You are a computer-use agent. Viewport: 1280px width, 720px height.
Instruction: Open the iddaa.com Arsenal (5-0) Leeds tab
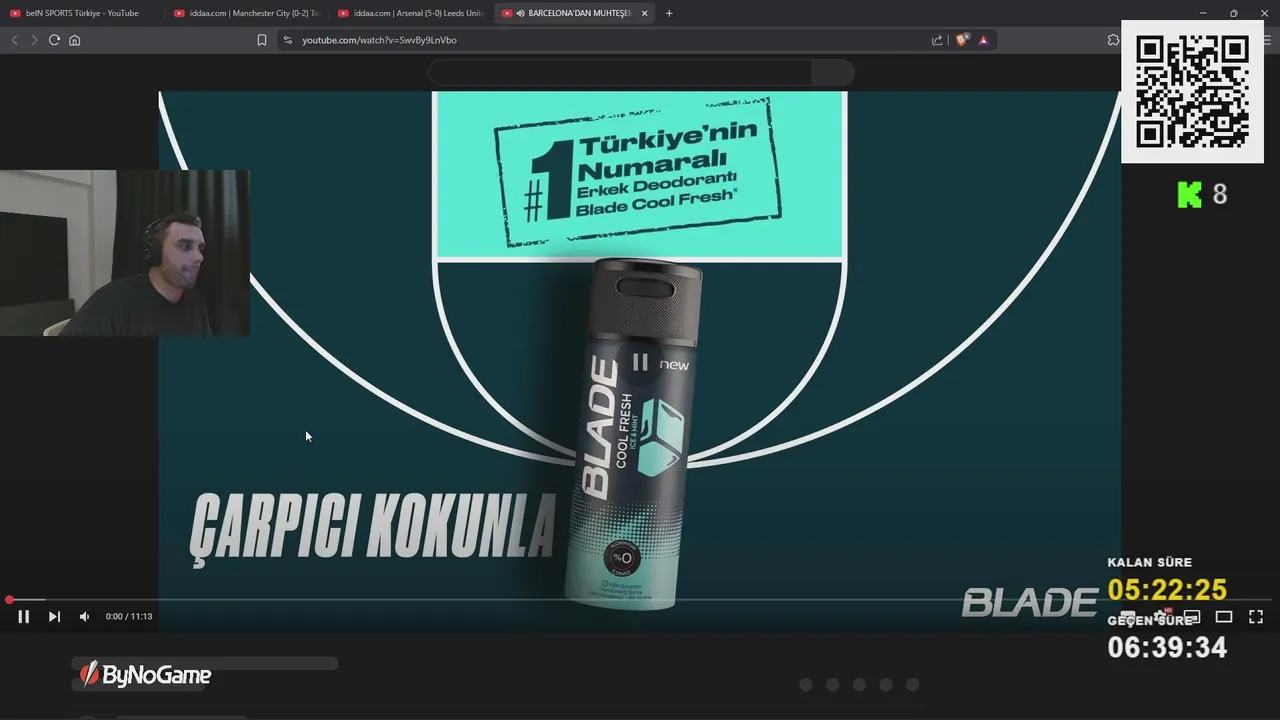click(410, 13)
